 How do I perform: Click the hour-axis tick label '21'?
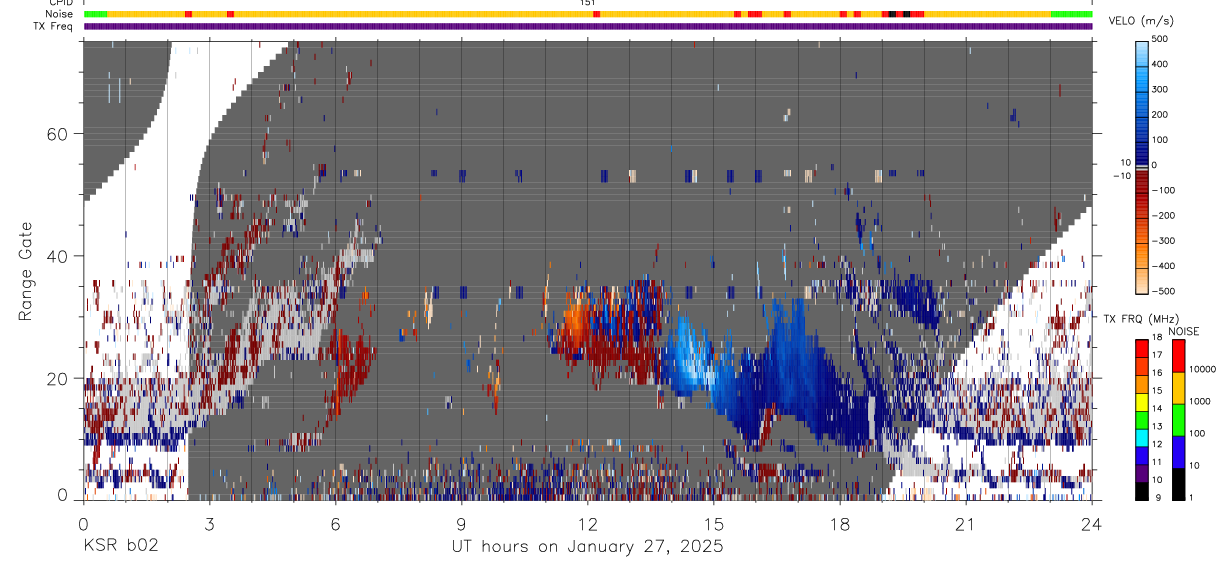coord(966,524)
